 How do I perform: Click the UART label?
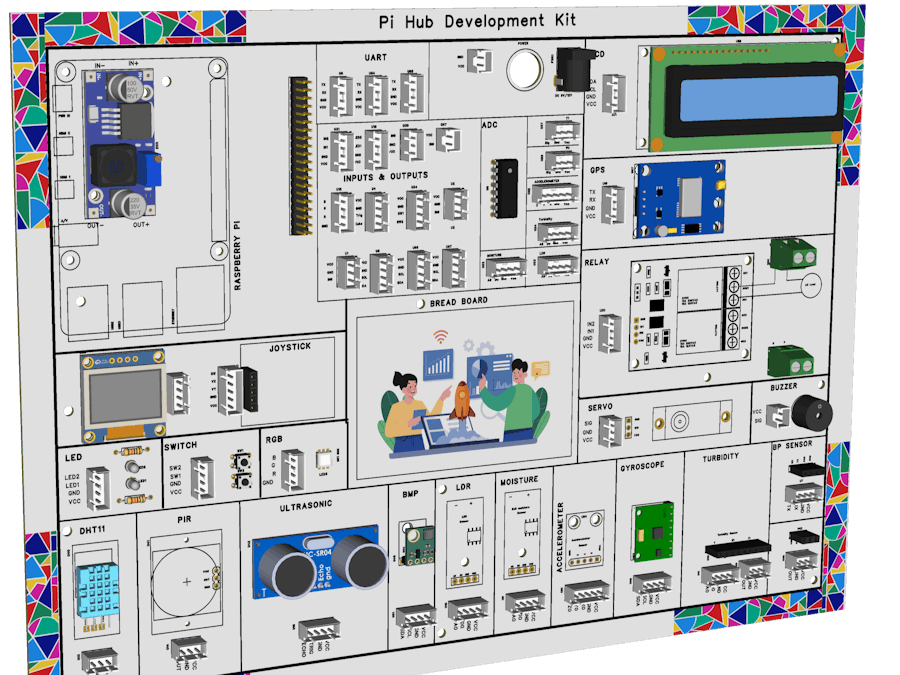(x=375, y=57)
